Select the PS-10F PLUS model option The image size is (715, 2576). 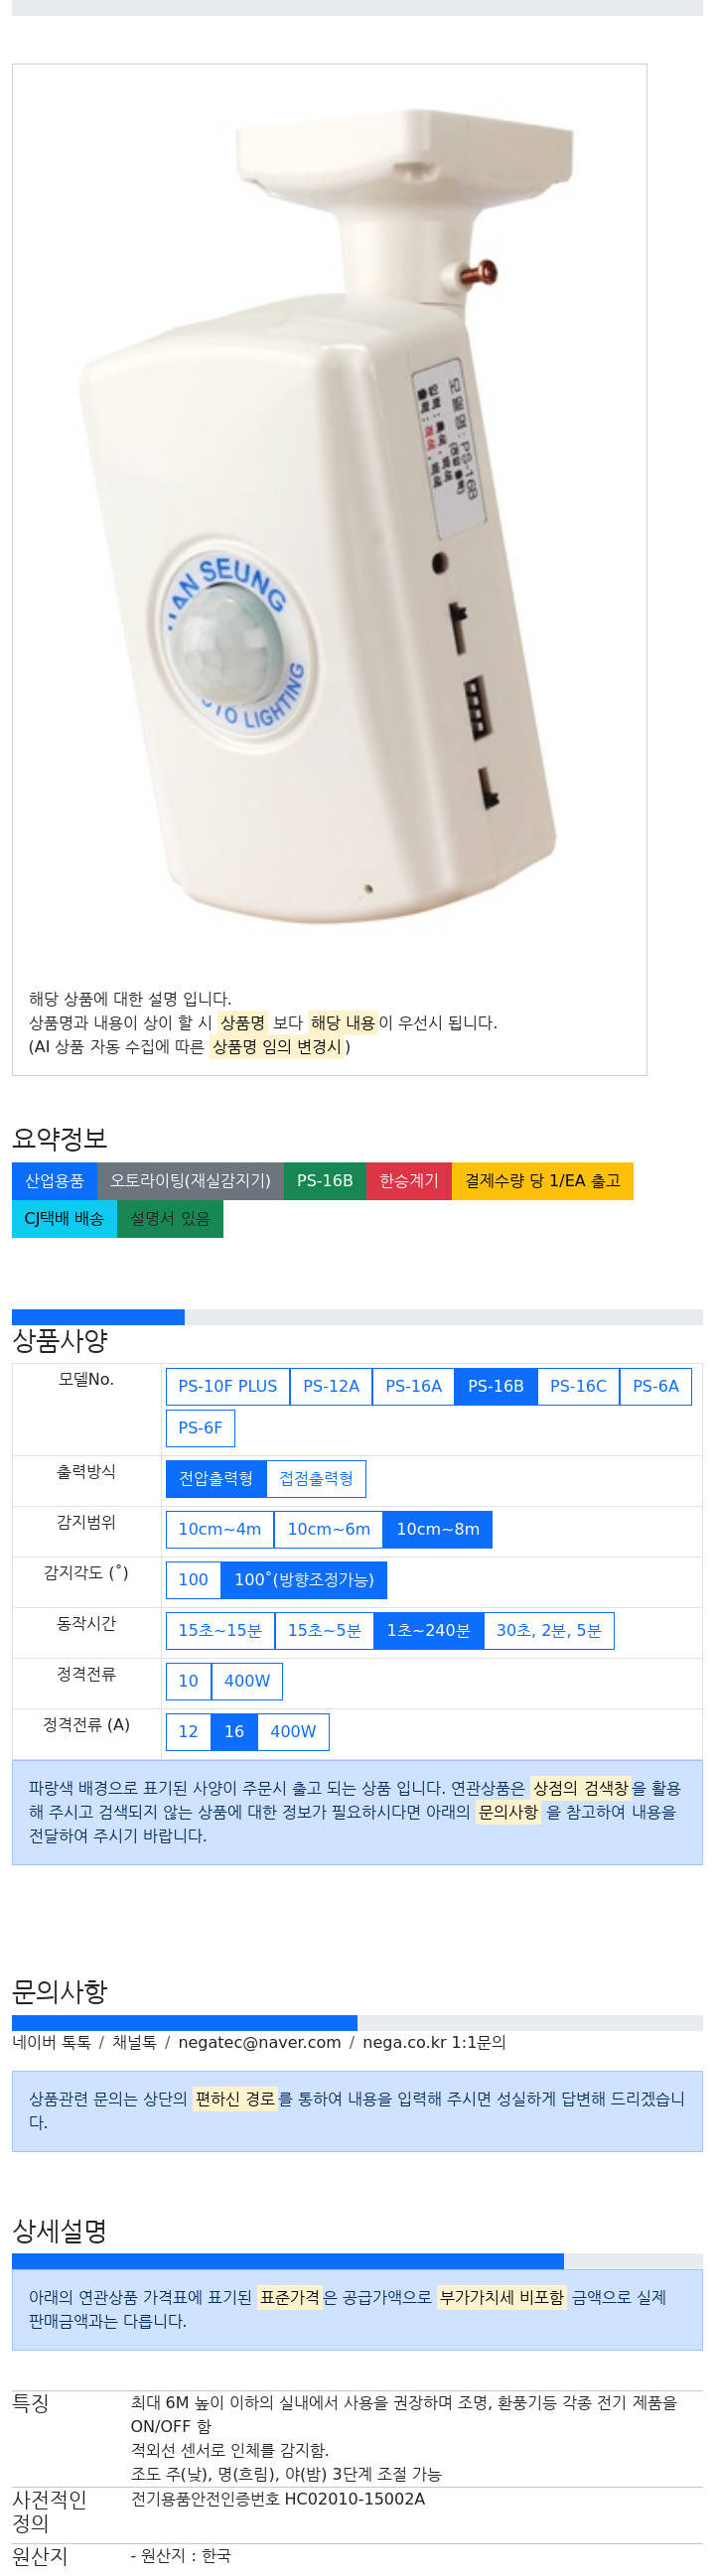click(x=227, y=1386)
